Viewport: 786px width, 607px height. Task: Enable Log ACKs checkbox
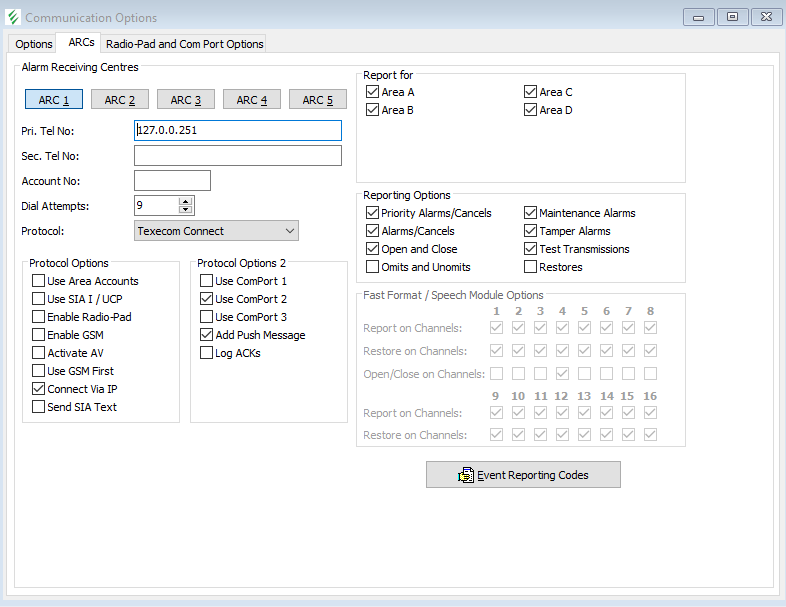[x=207, y=353]
